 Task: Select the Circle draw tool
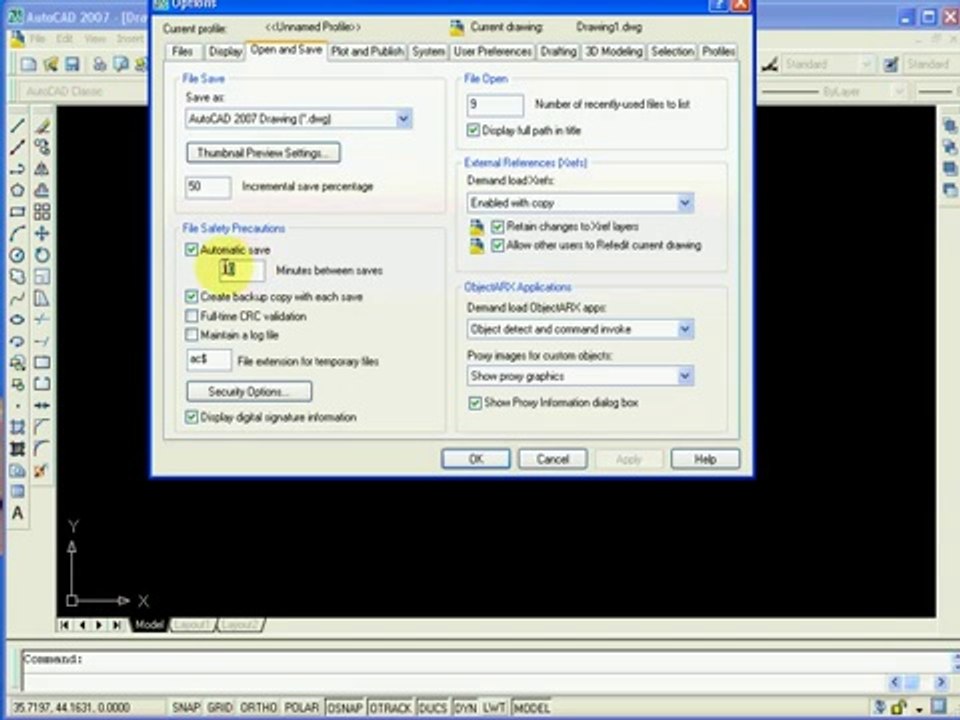(17, 255)
